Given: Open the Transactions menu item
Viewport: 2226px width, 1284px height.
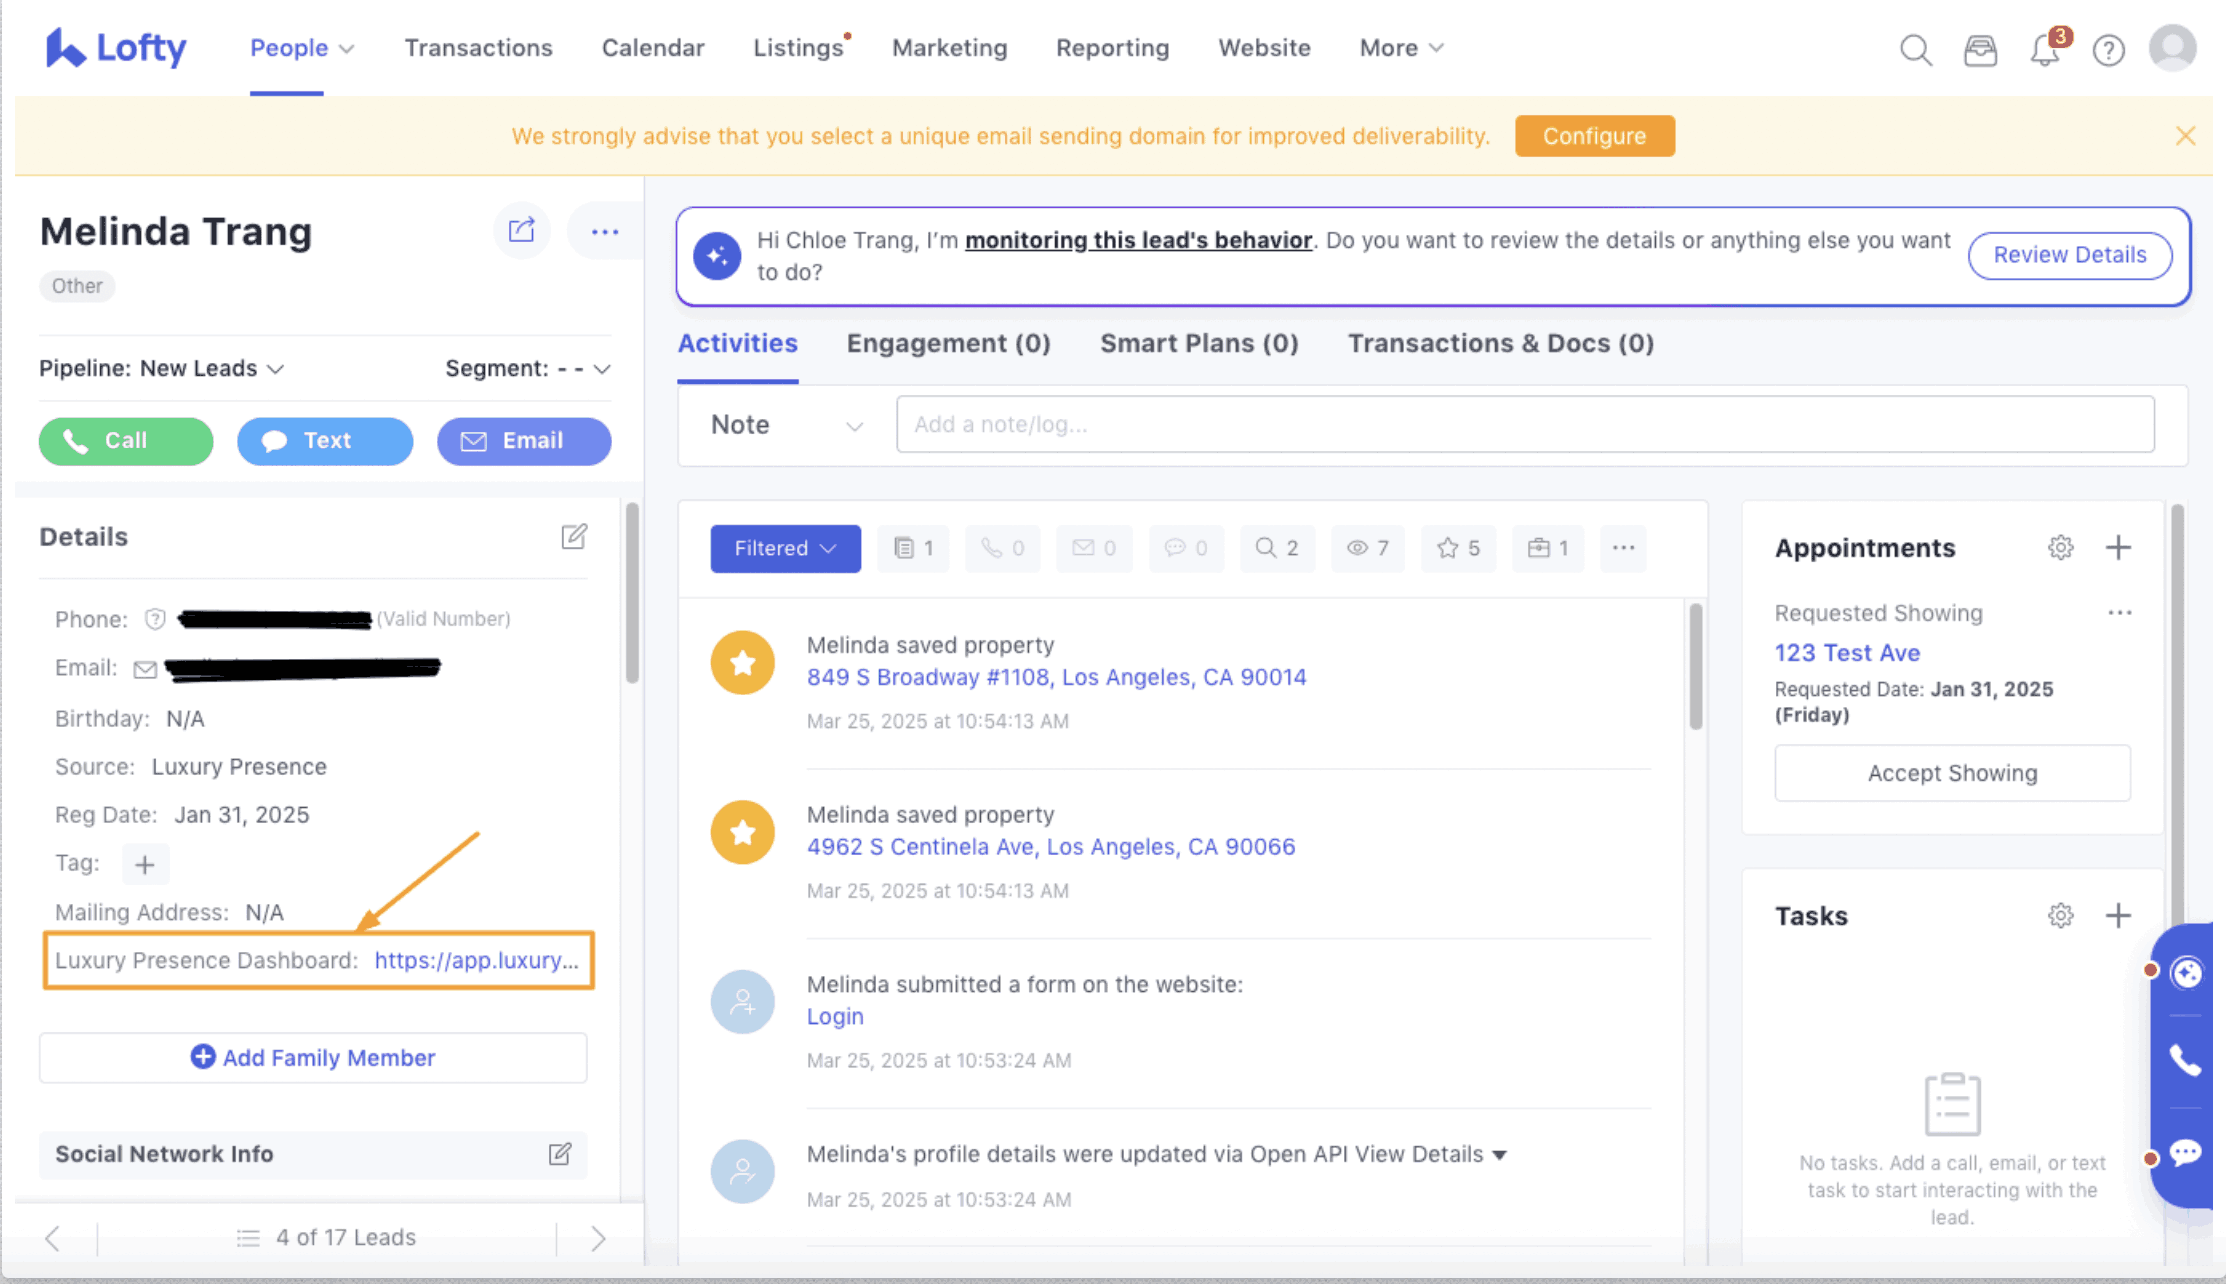Looking at the screenshot, I should [478, 48].
